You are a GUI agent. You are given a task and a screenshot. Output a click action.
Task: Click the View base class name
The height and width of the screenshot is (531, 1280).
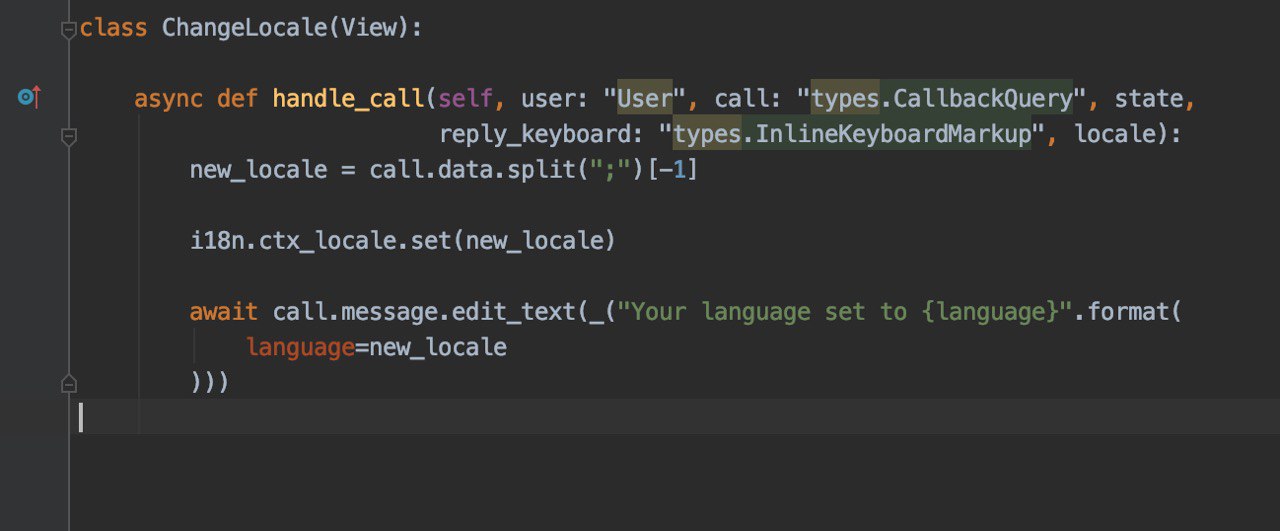coord(369,28)
